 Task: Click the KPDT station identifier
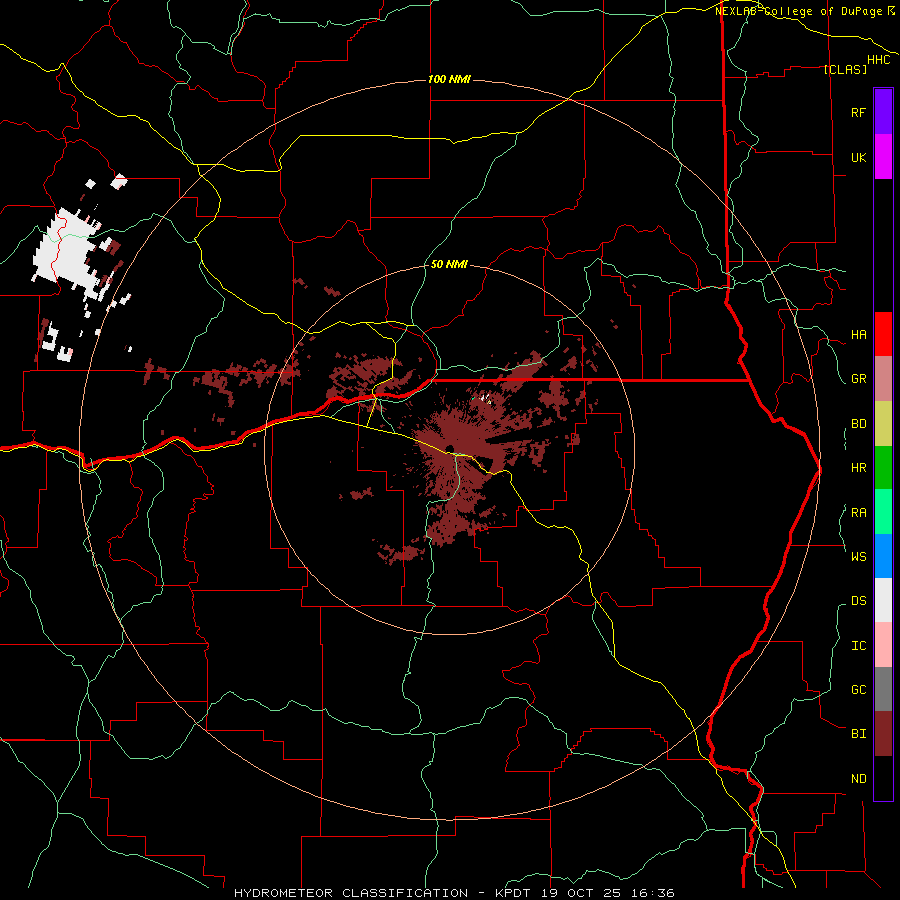[x=514, y=893]
